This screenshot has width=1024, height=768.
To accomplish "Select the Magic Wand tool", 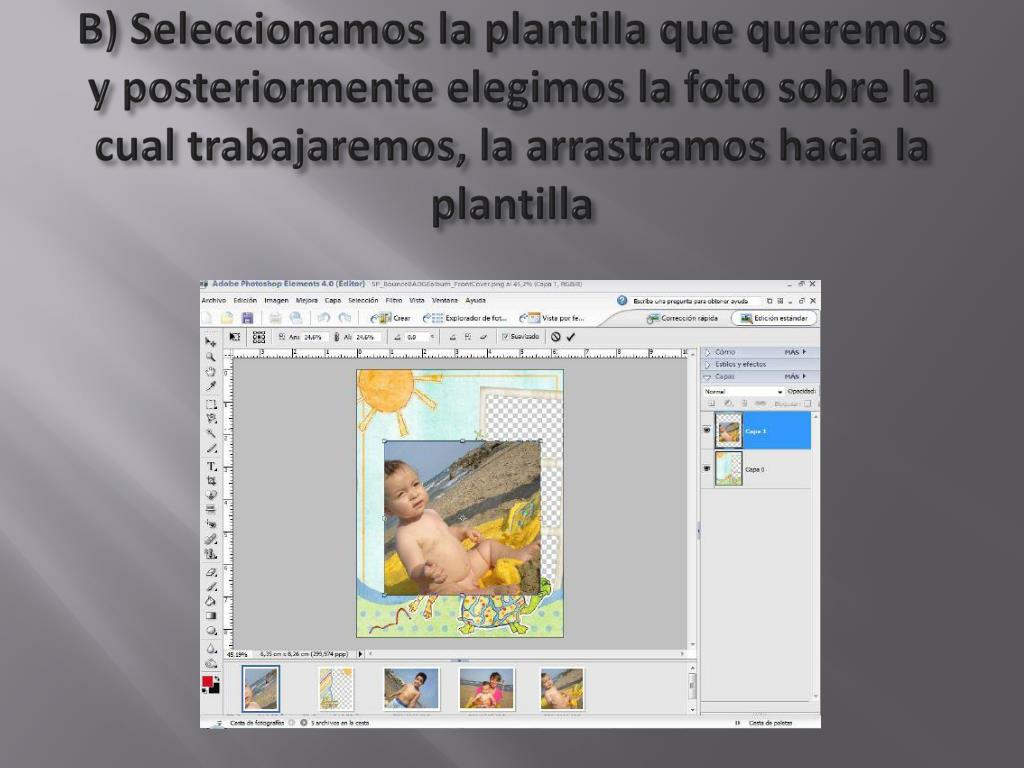I will [x=210, y=434].
